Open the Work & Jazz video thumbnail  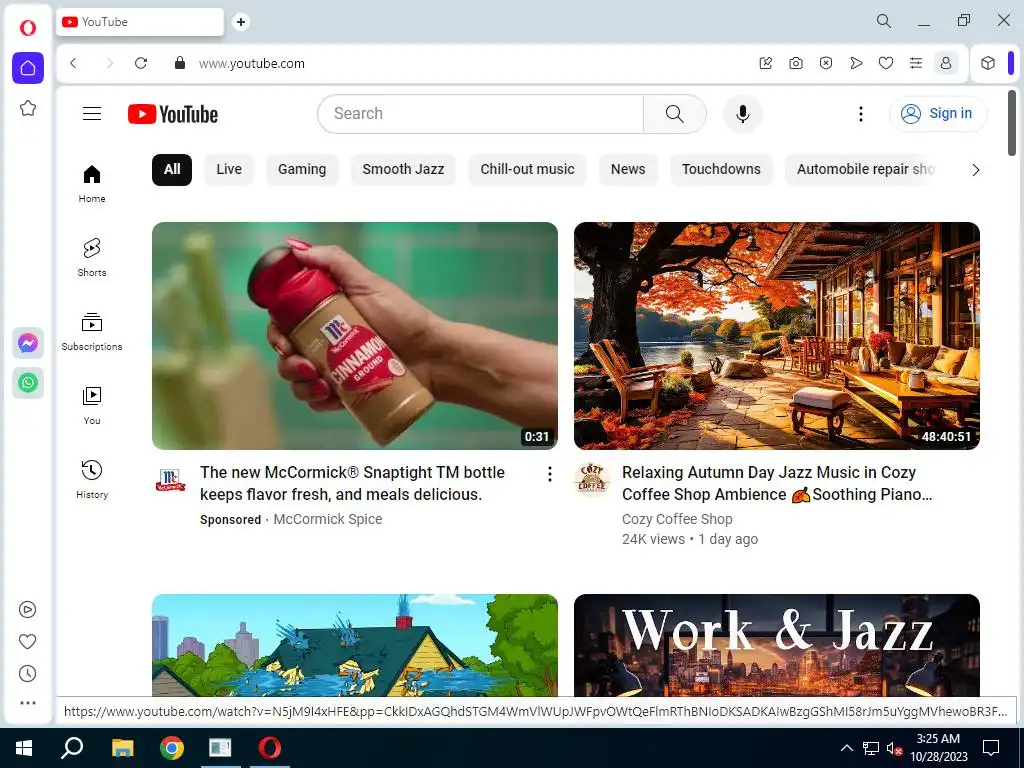(776, 645)
